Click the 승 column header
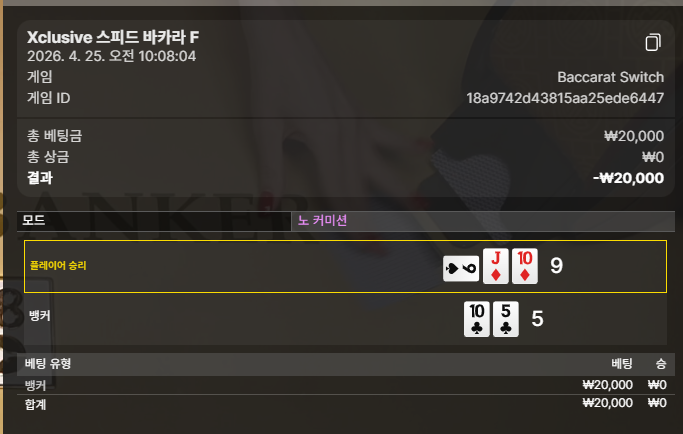Viewport: 683px width, 434px height. (661, 364)
